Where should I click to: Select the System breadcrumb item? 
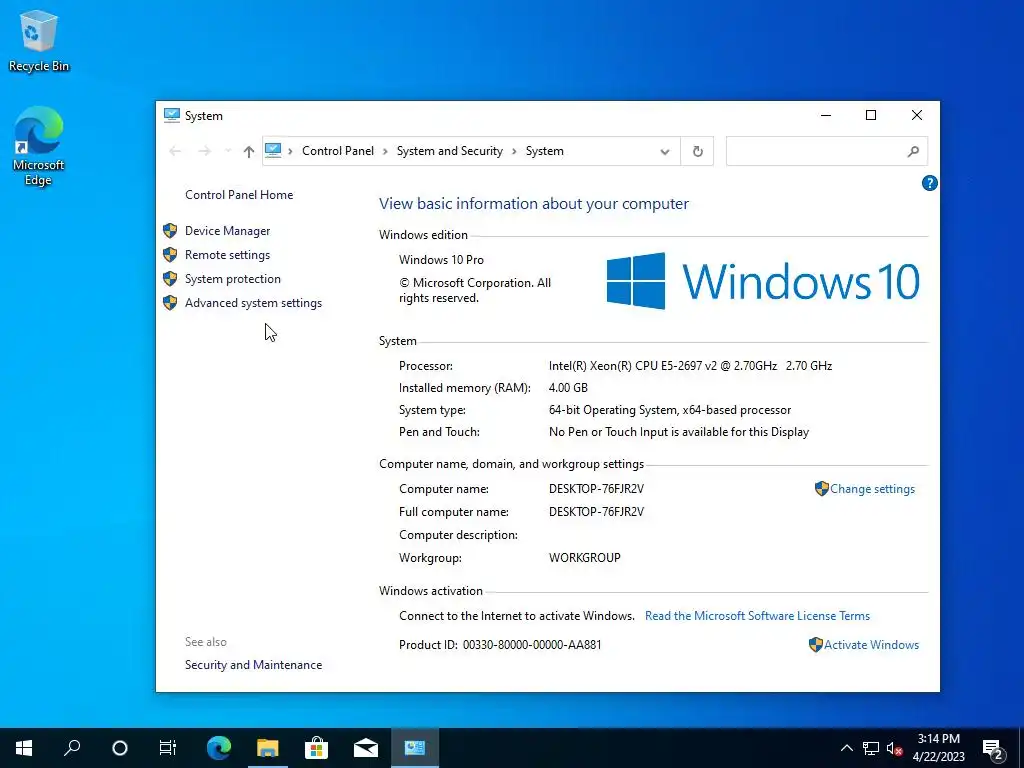[x=545, y=151]
